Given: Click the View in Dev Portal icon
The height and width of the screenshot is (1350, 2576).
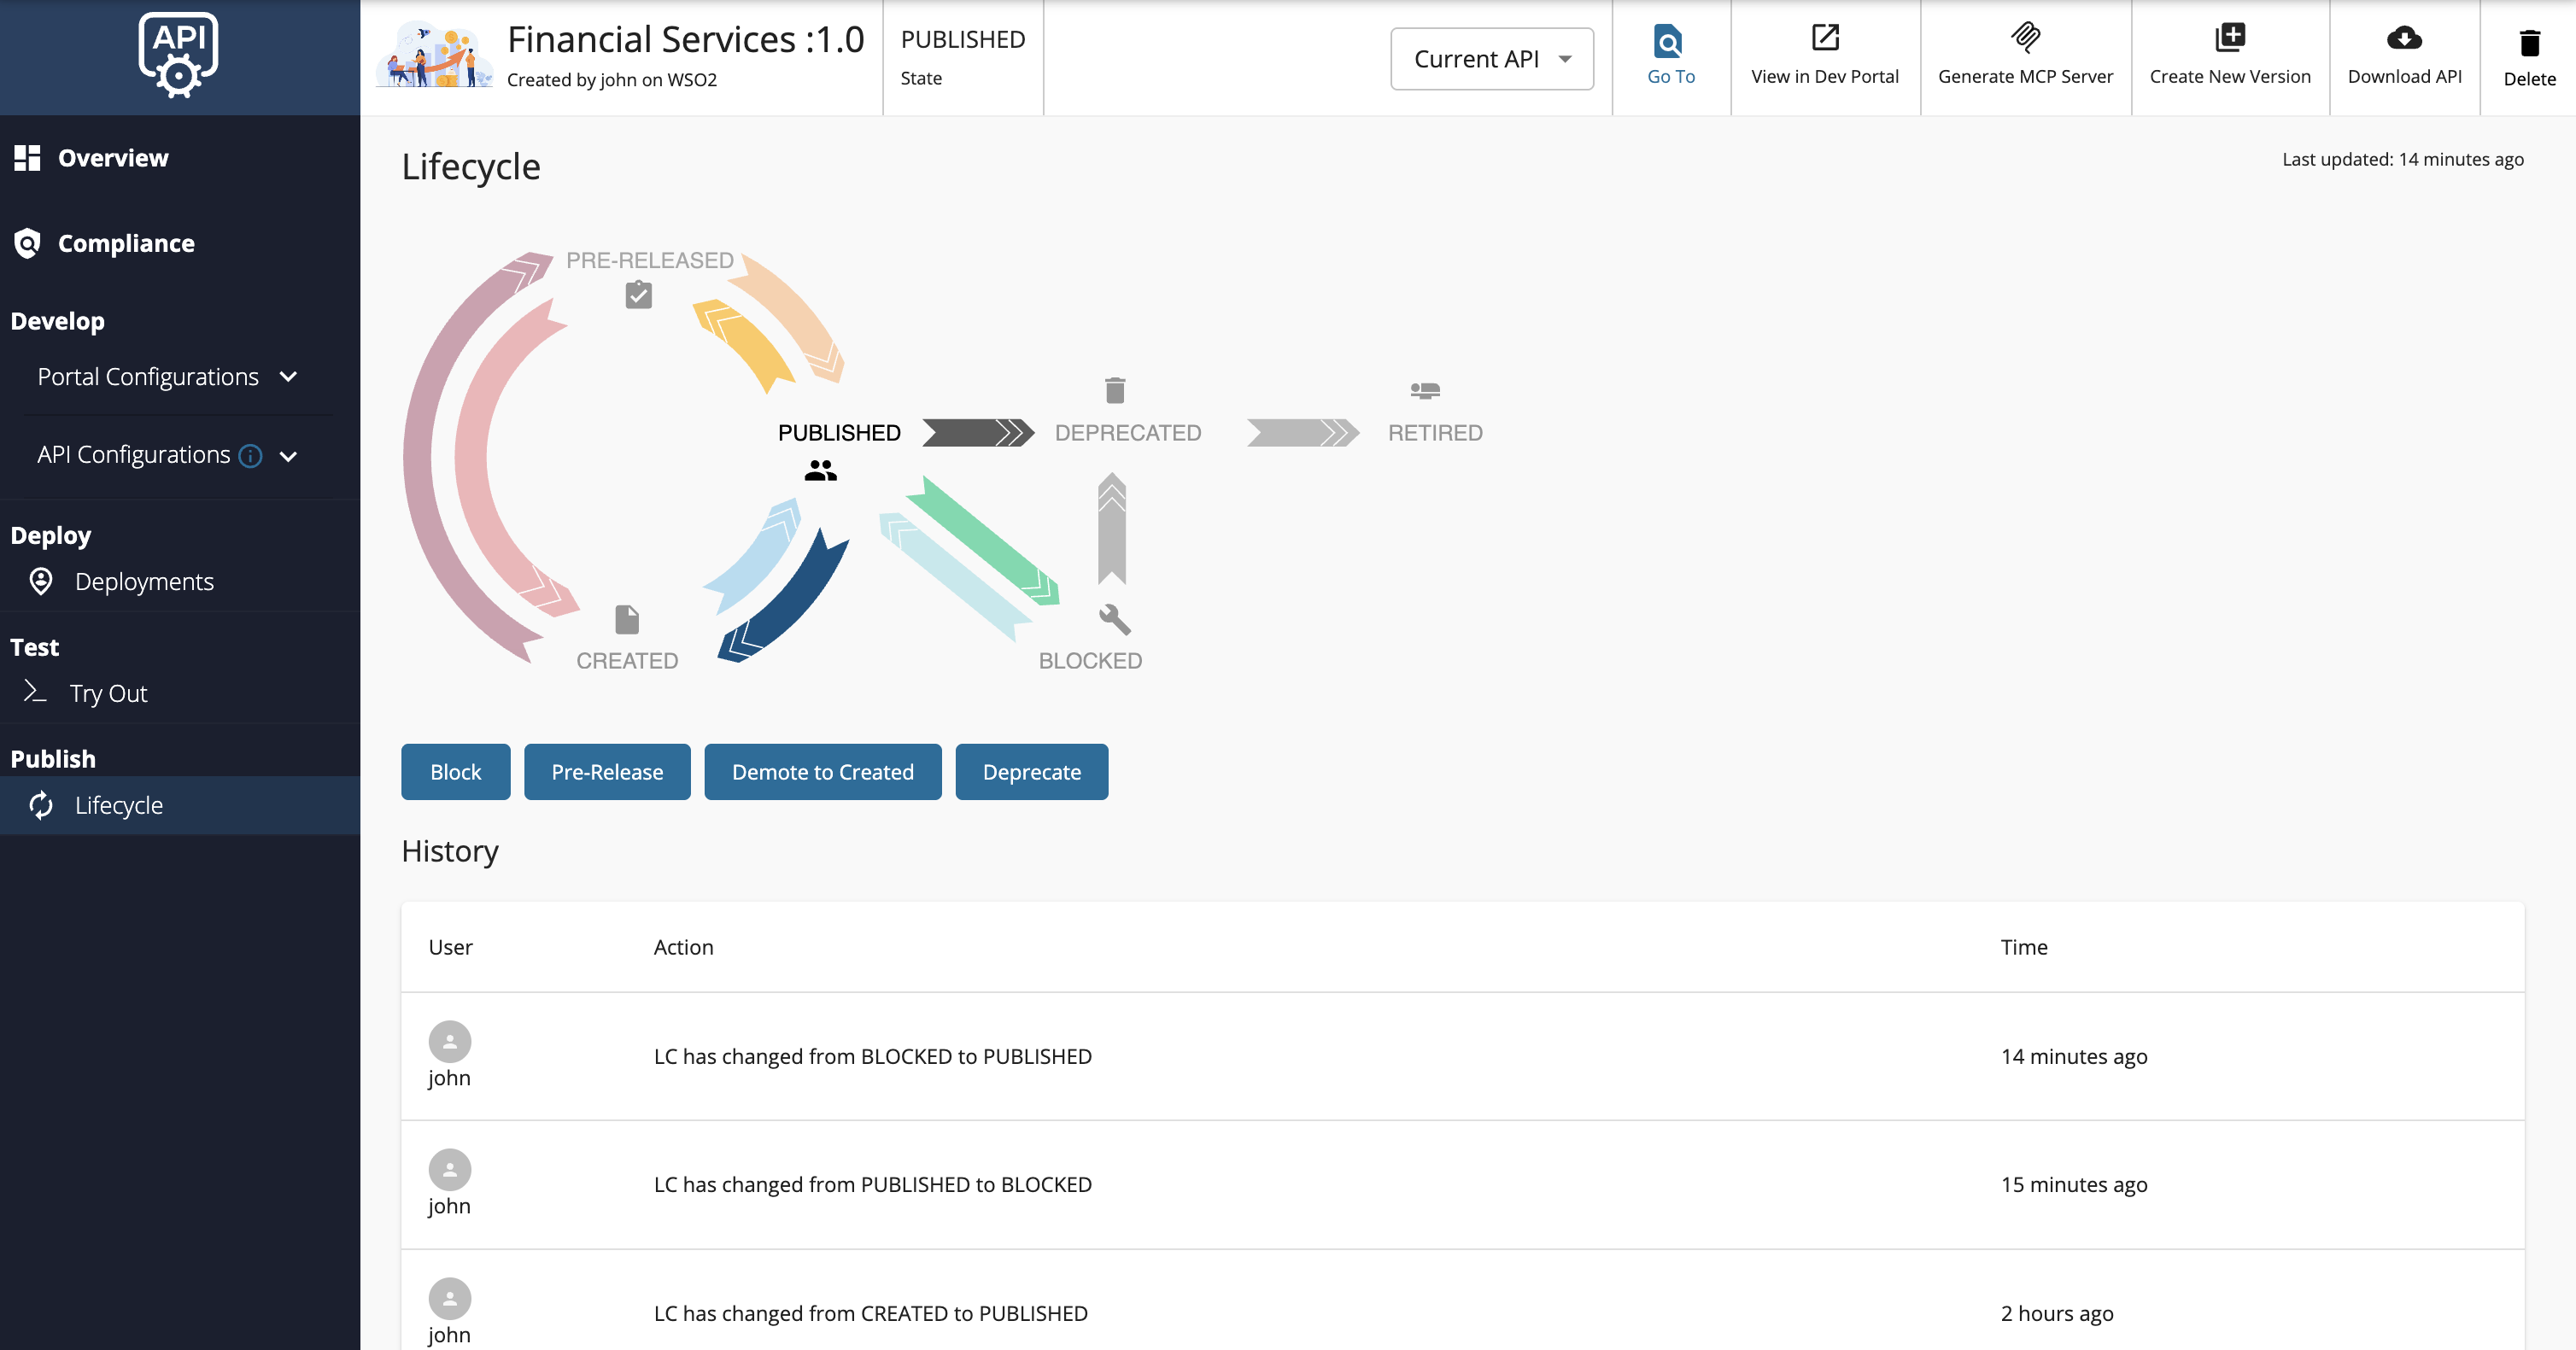Looking at the screenshot, I should point(1825,37).
